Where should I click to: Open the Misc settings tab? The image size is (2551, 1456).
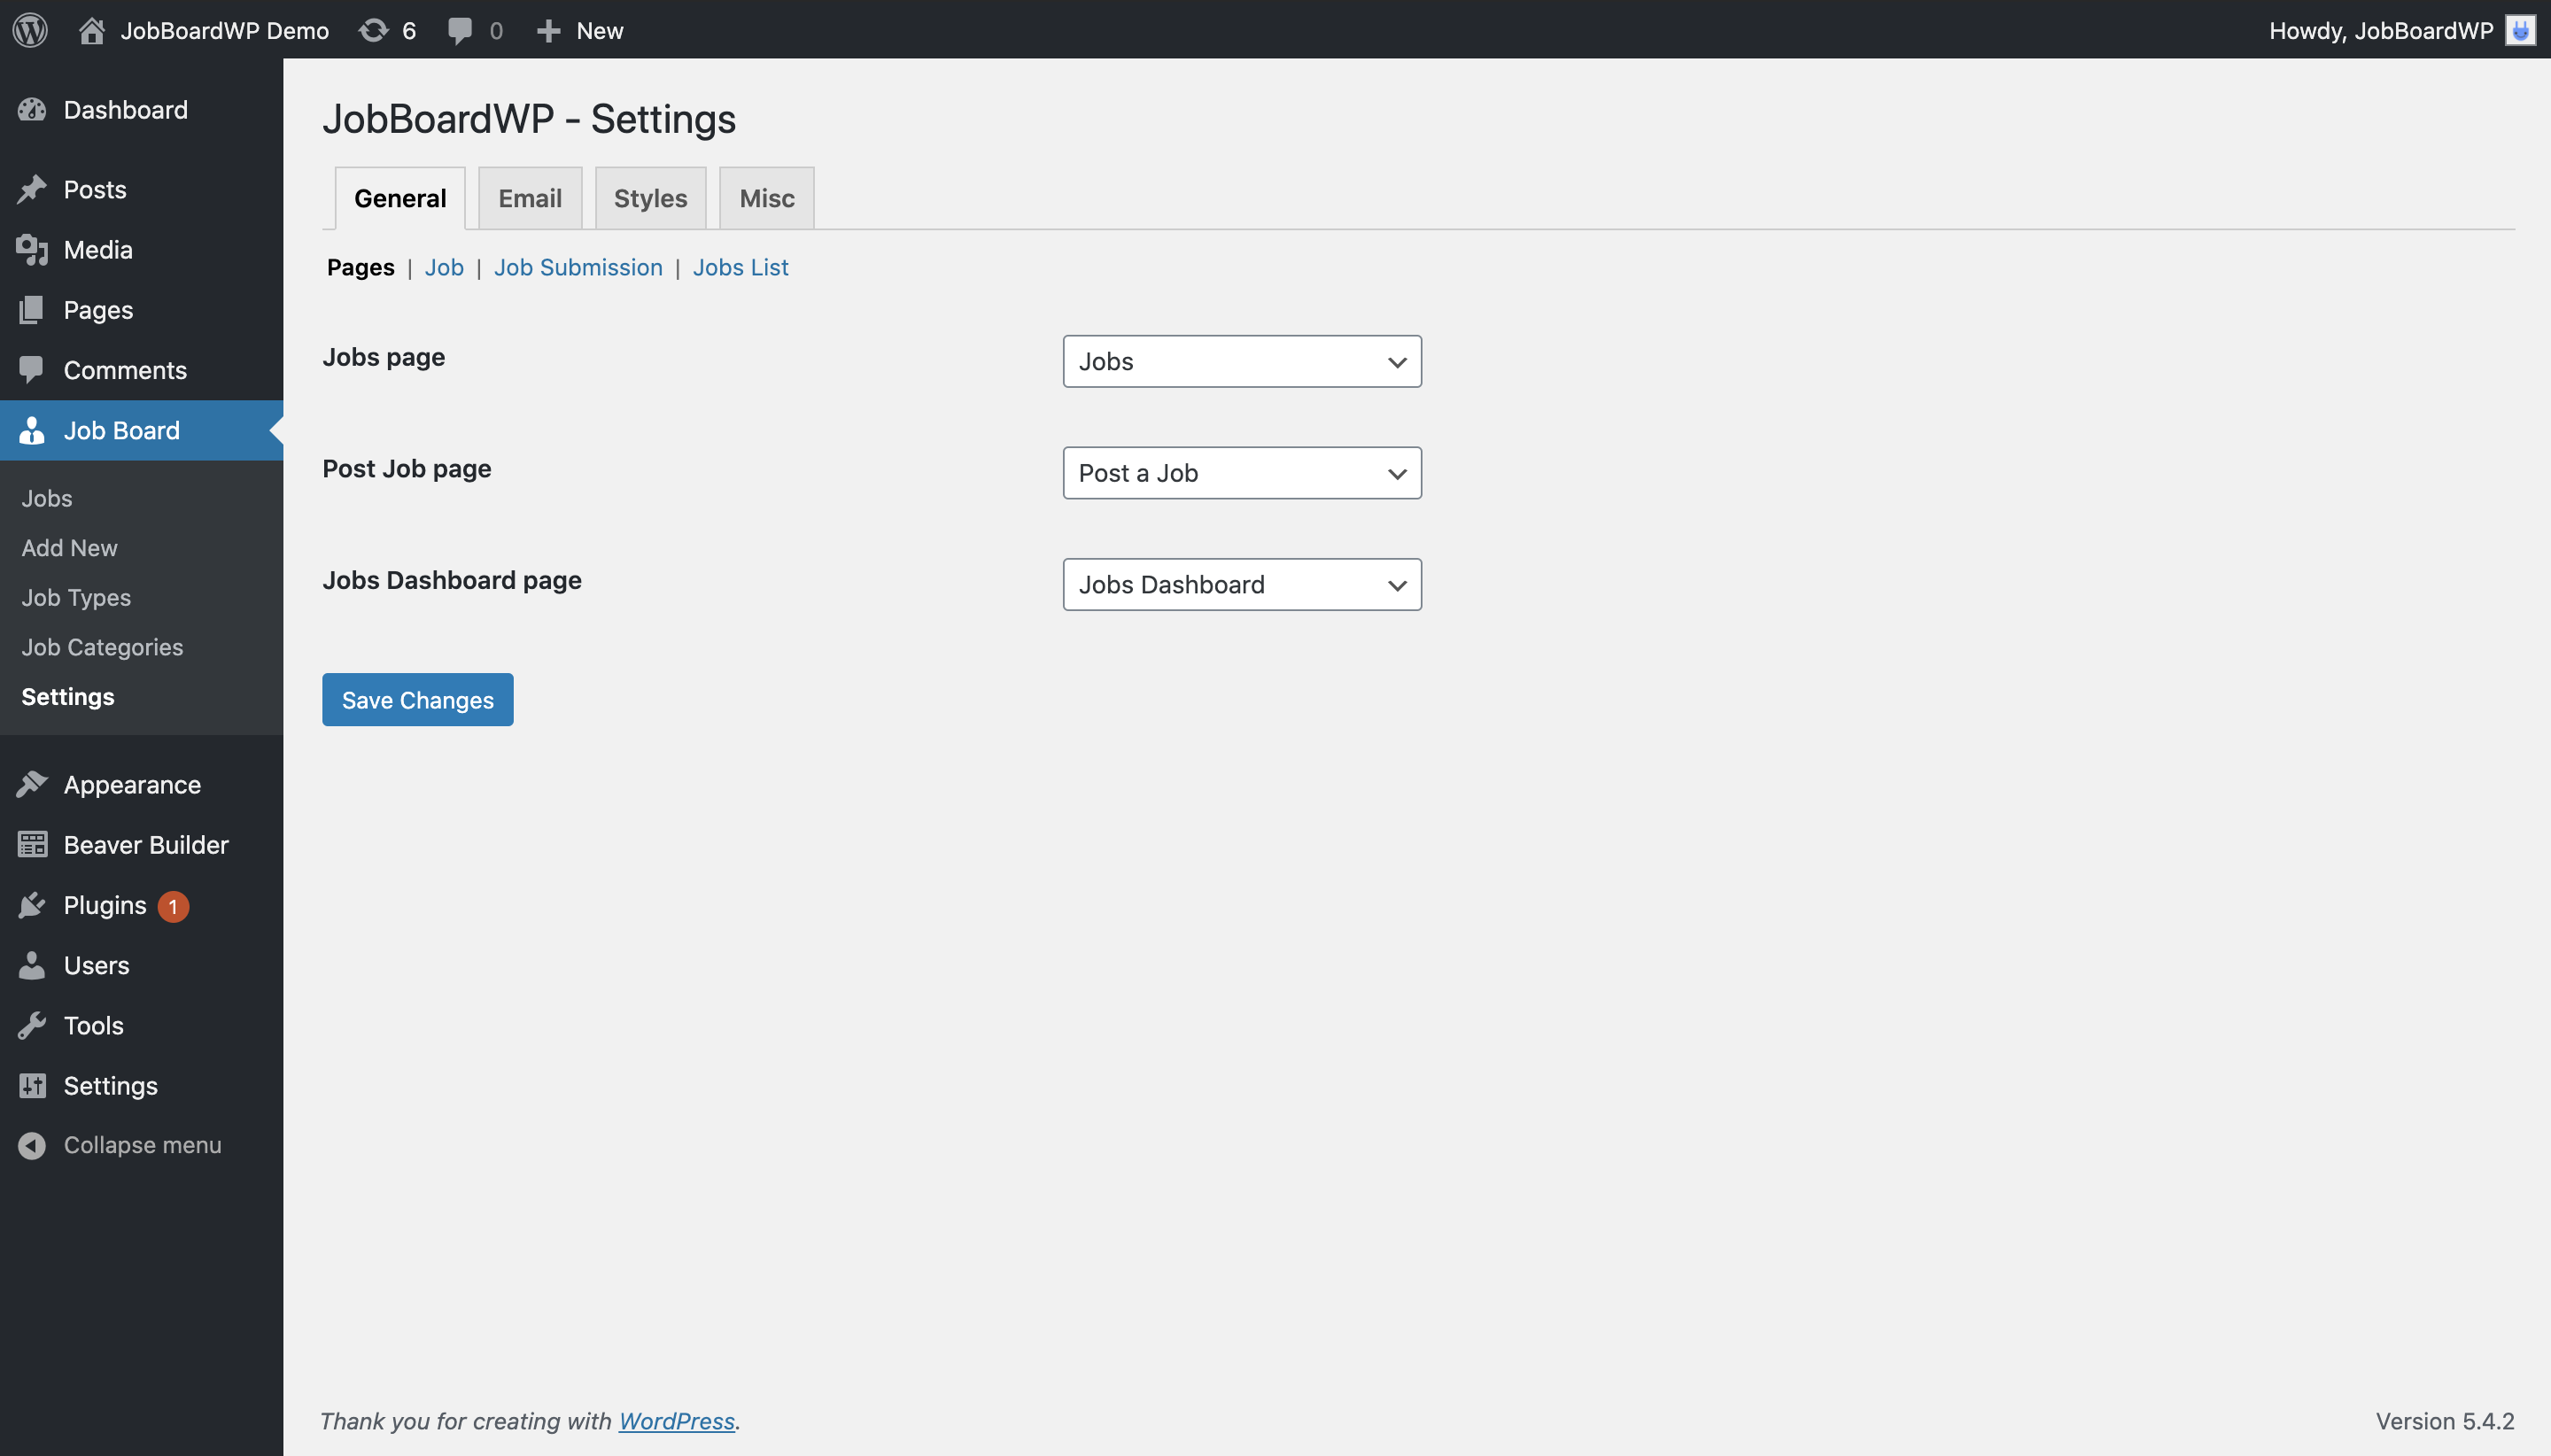tap(766, 198)
